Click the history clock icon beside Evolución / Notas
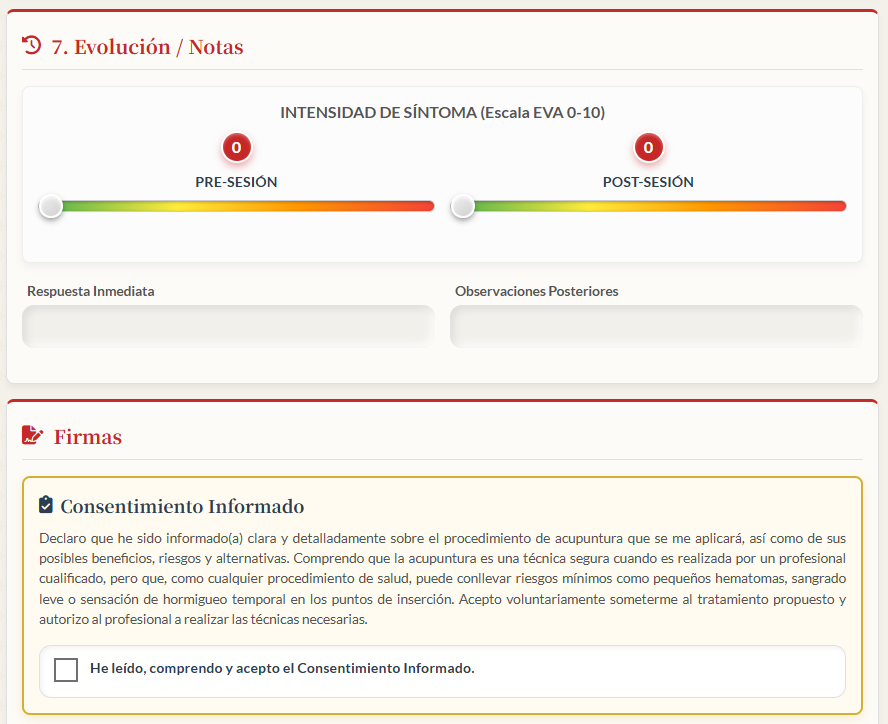This screenshot has height=724, width=888. click(32, 45)
